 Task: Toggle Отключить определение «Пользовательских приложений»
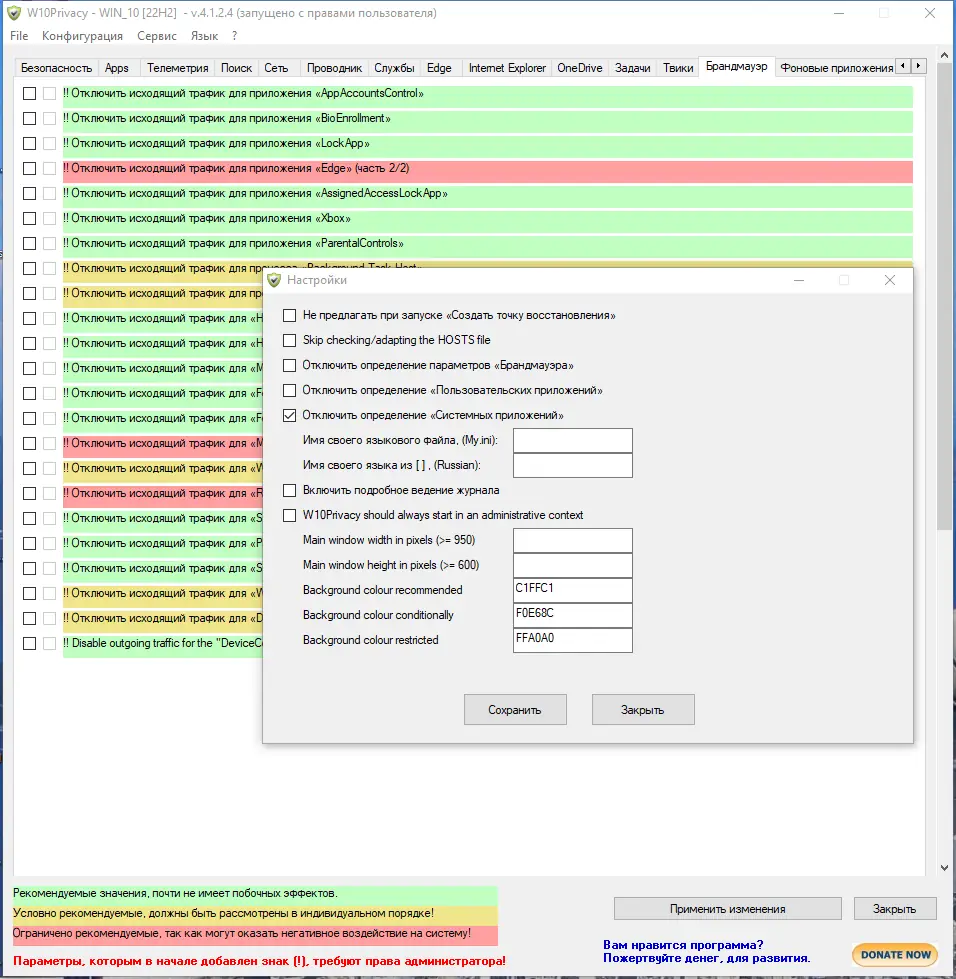(289, 390)
